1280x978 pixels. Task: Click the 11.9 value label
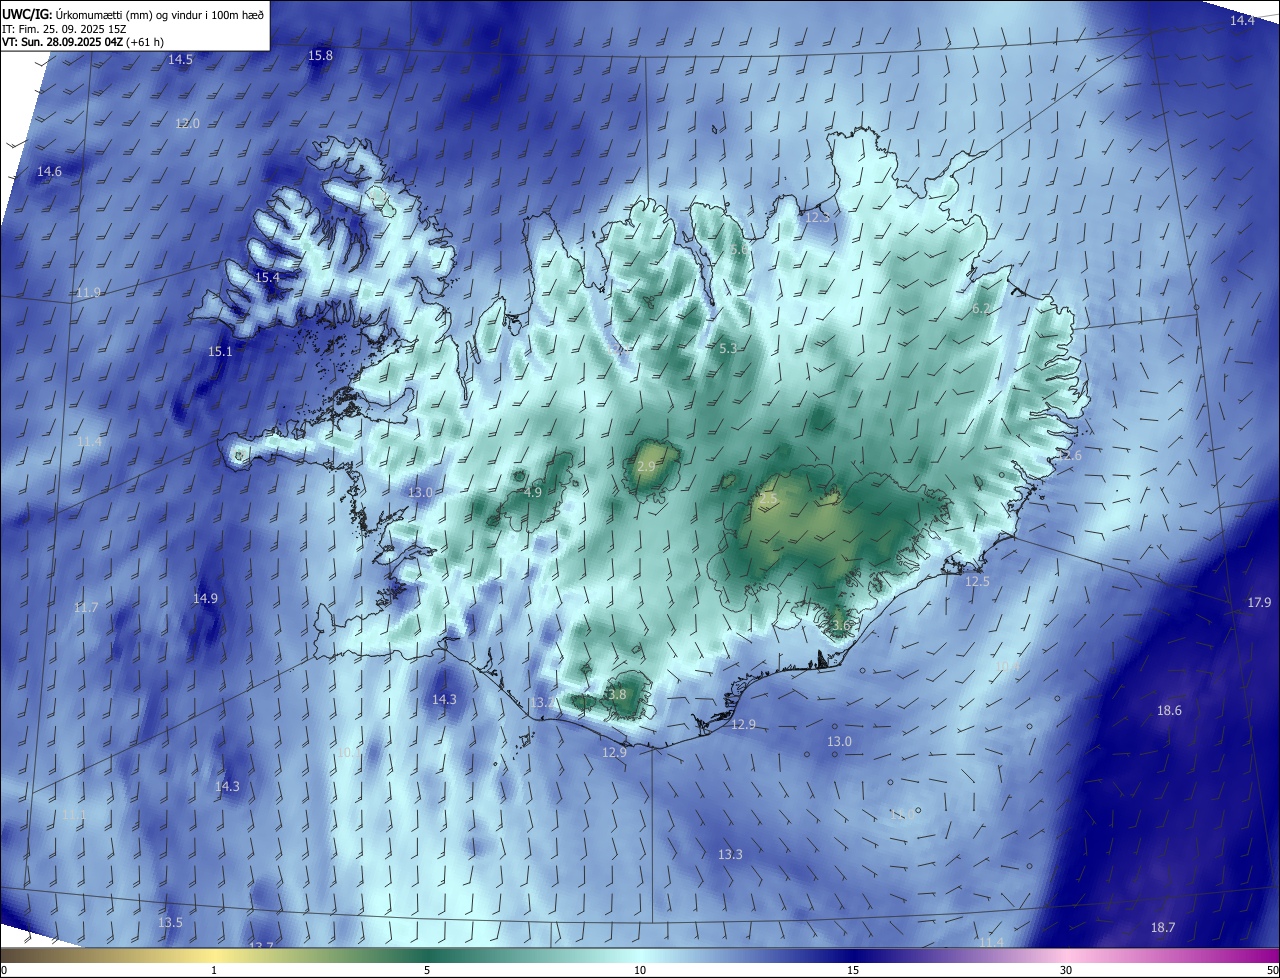click(x=88, y=293)
